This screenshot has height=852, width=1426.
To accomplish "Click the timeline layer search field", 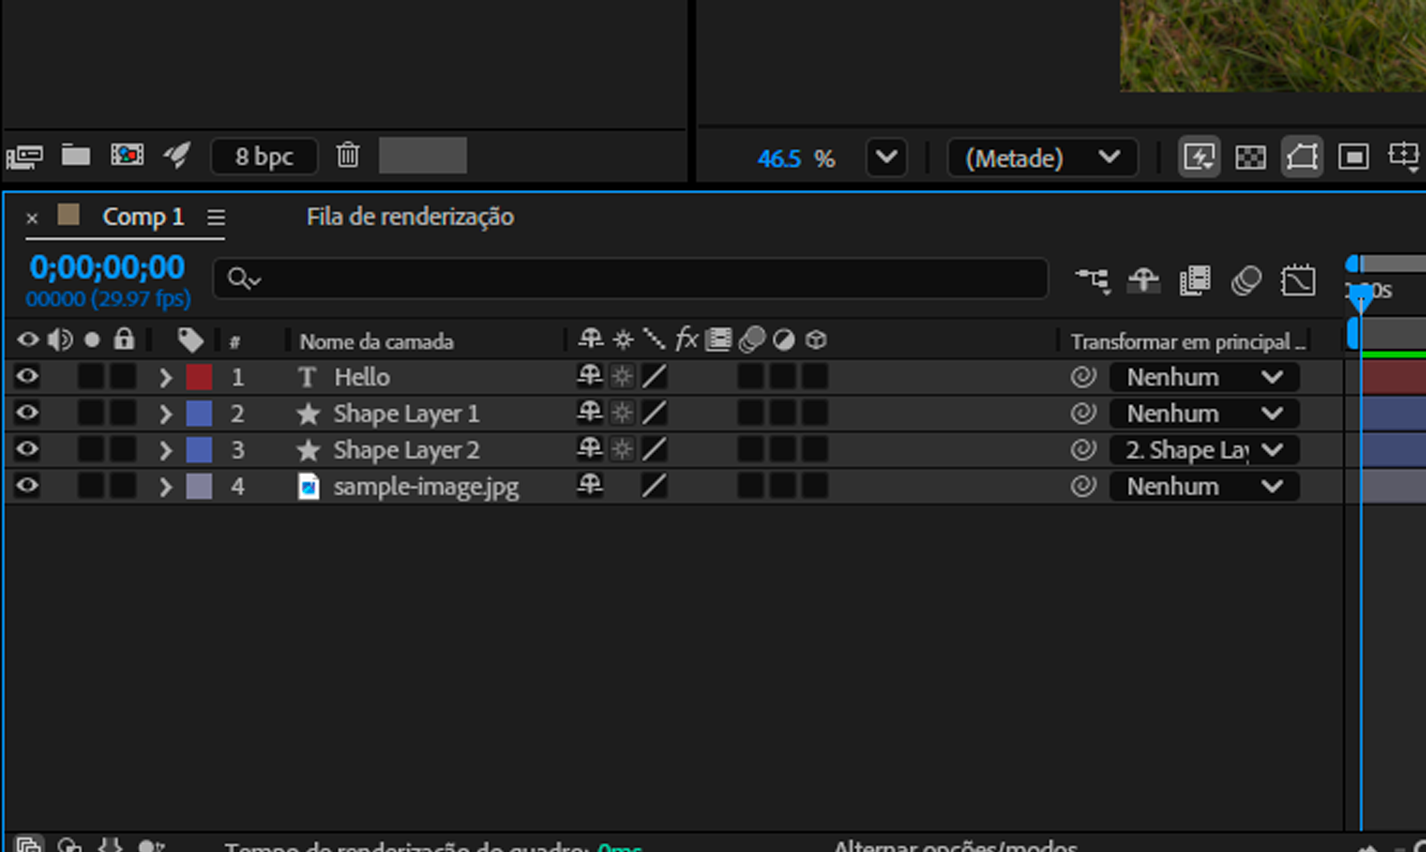I will pyautogui.click(x=630, y=279).
